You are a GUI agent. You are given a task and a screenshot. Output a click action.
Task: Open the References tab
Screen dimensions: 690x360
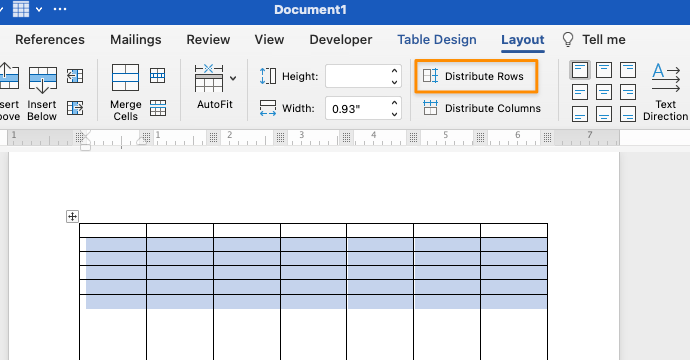(50, 40)
